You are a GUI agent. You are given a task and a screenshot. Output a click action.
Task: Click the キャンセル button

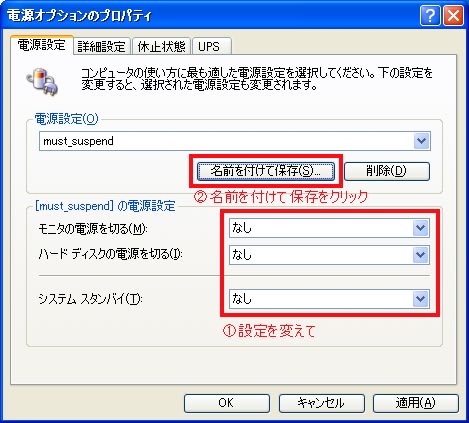(x=321, y=403)
